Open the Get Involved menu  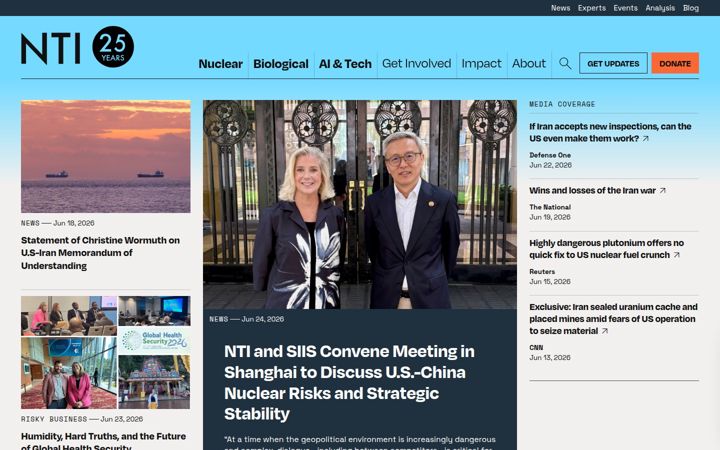416,64
